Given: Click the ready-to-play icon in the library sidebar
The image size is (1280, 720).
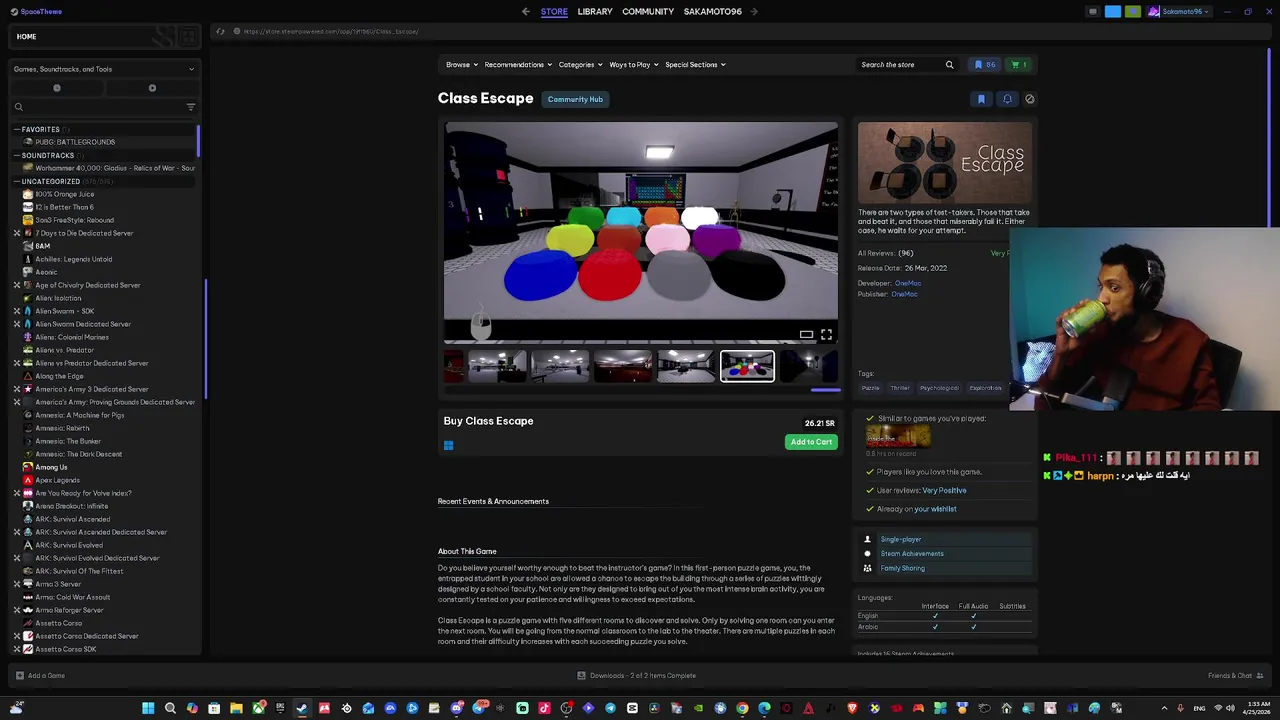Looking at the screenshot, I should pyautogui.click(x=152, y=88).
